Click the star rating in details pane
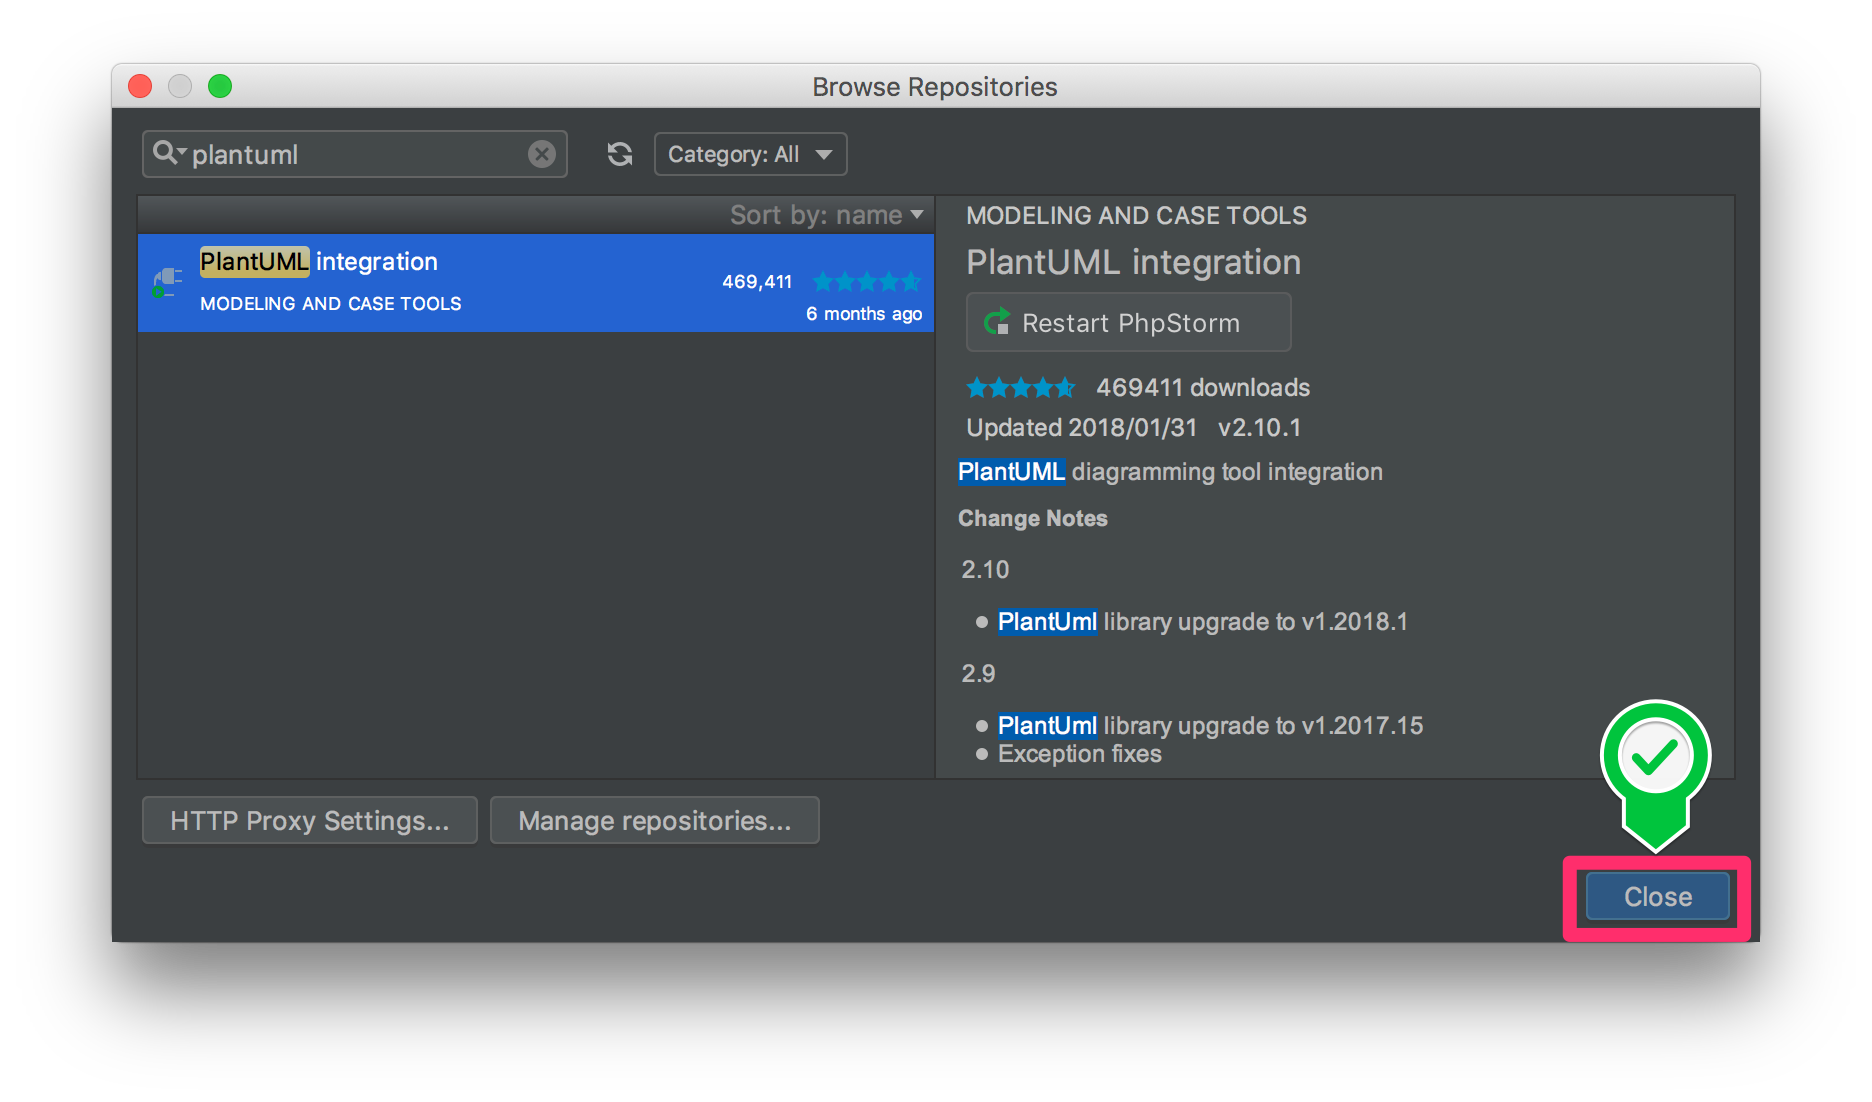1872x1102 pixels. click(x=1021, y=387)
